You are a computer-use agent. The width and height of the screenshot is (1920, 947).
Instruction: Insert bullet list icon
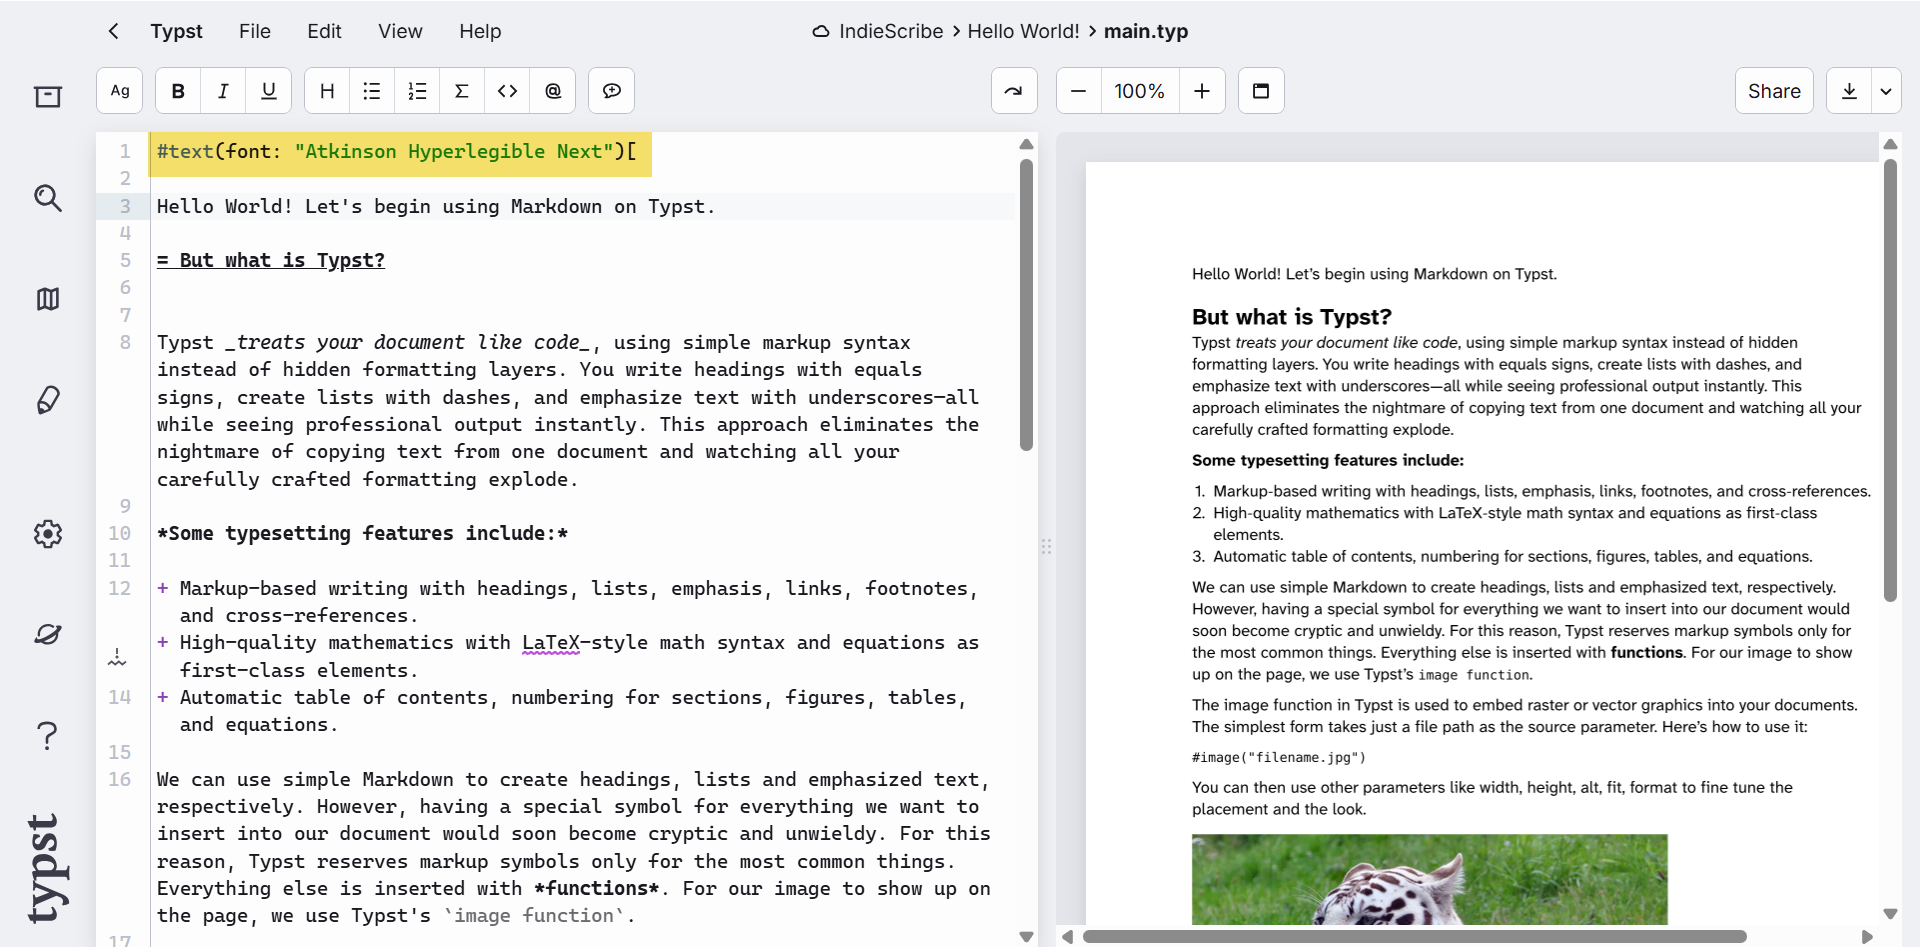pyautogui.click(x=372, y=91)
